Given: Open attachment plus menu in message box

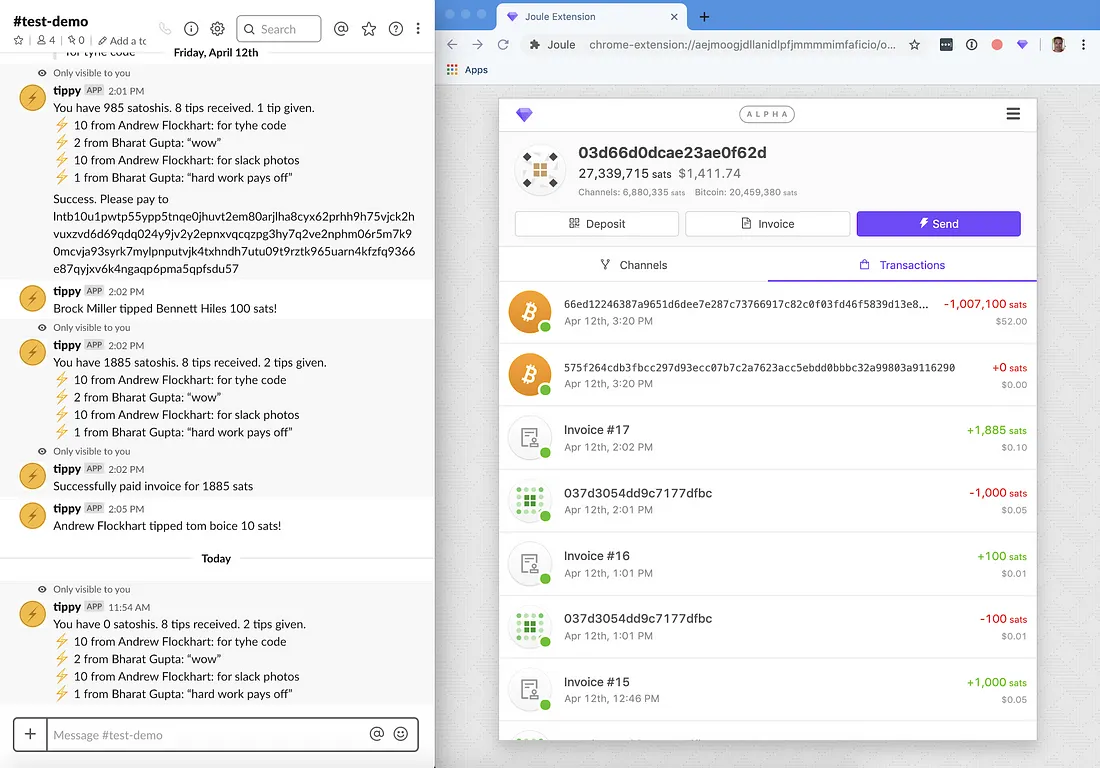Looking at the screenshot, I should (30, 734).
